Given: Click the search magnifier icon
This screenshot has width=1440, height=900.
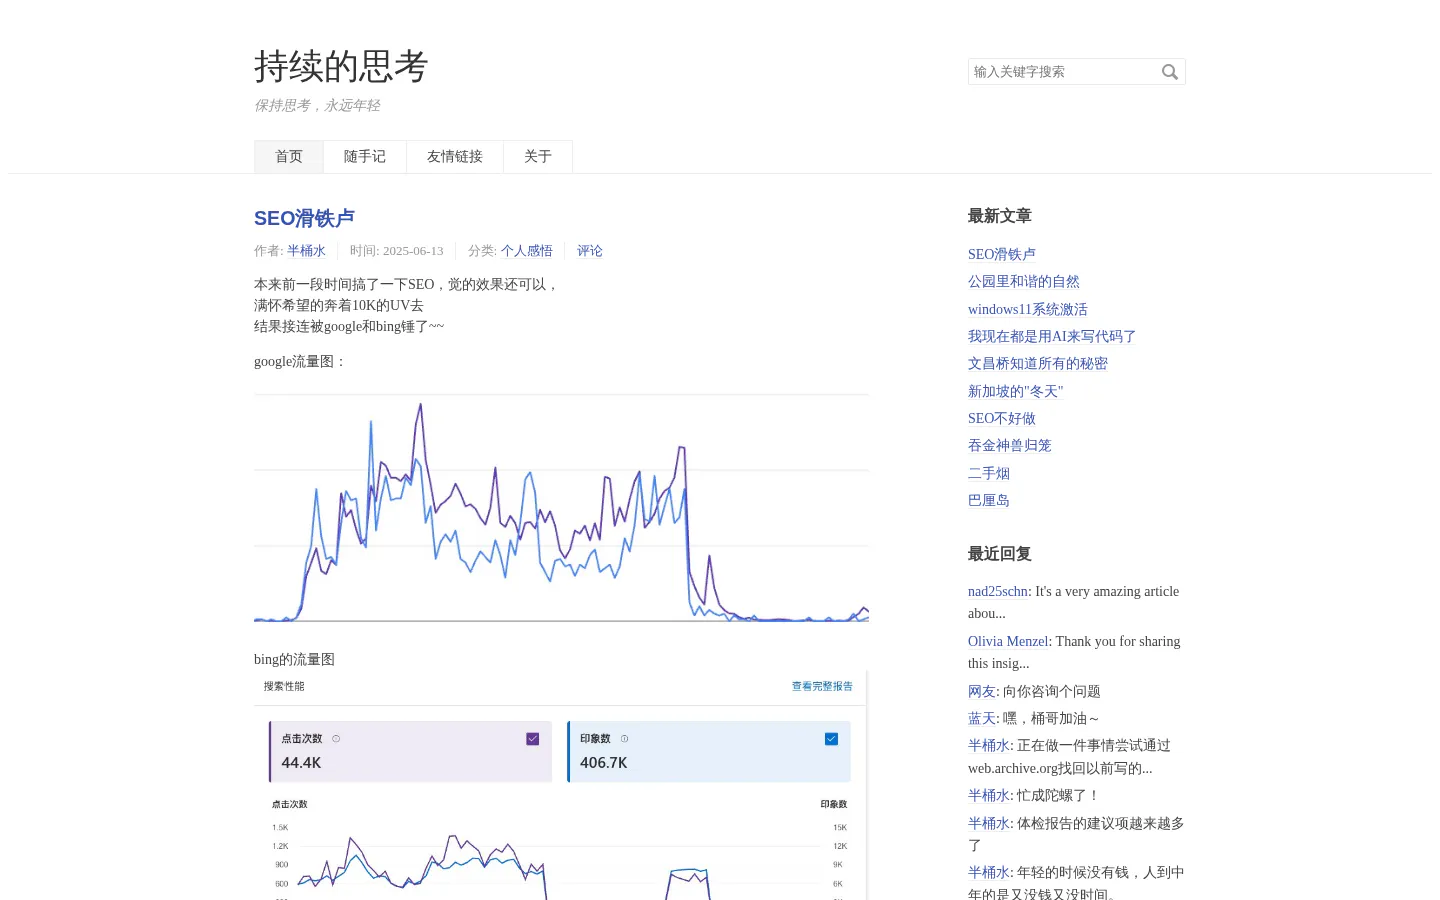Looking at the screenshot, I should click(x=1169, y=72).
